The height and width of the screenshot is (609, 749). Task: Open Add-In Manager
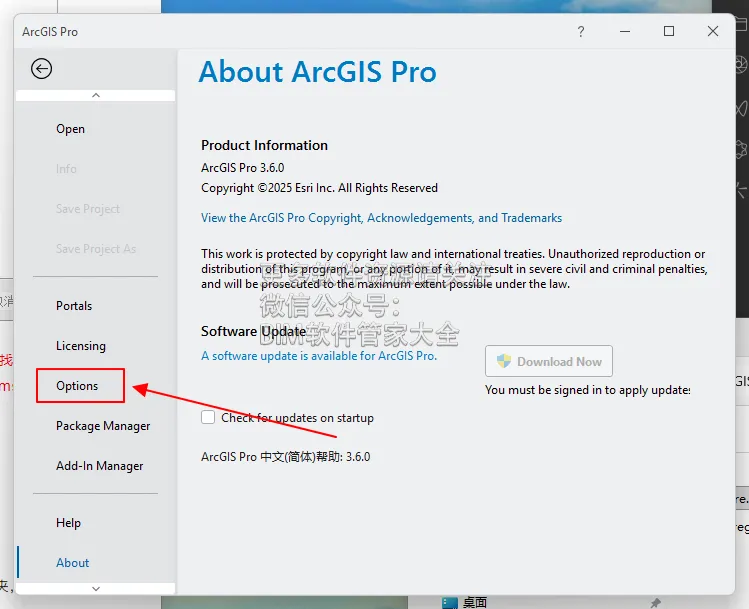pos(99,466)
